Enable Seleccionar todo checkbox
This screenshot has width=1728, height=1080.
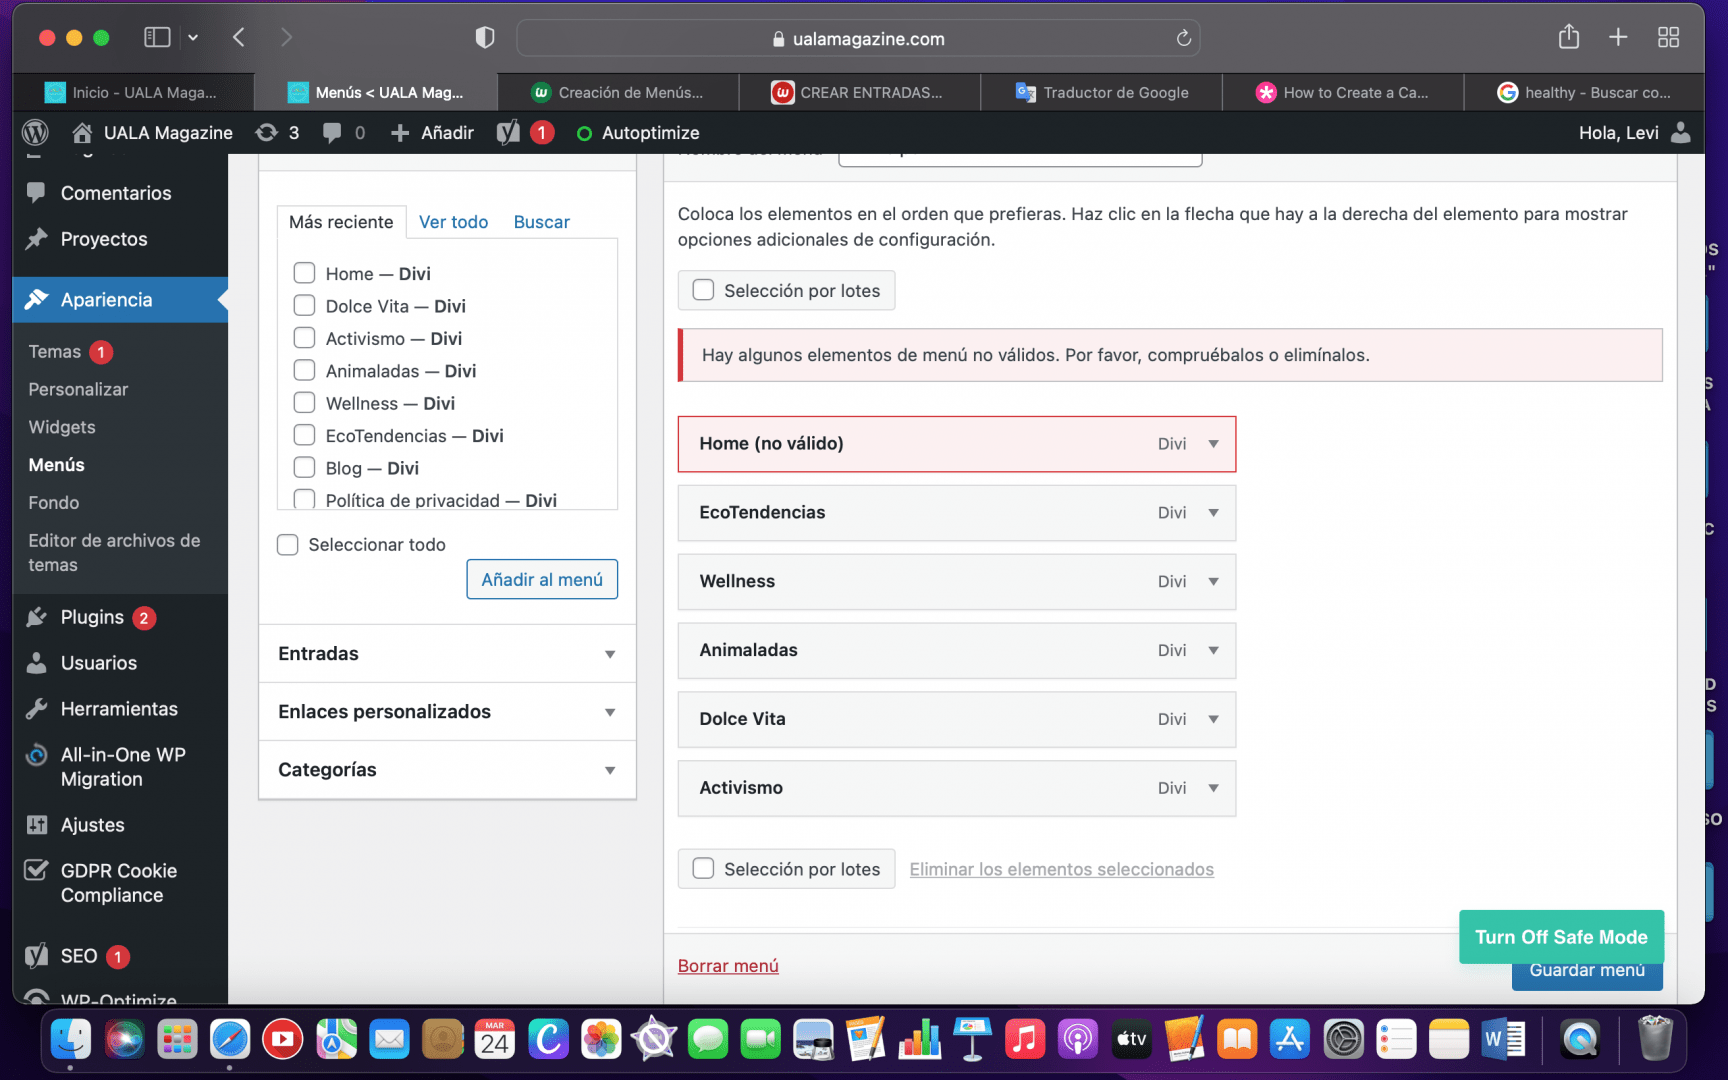288,544
